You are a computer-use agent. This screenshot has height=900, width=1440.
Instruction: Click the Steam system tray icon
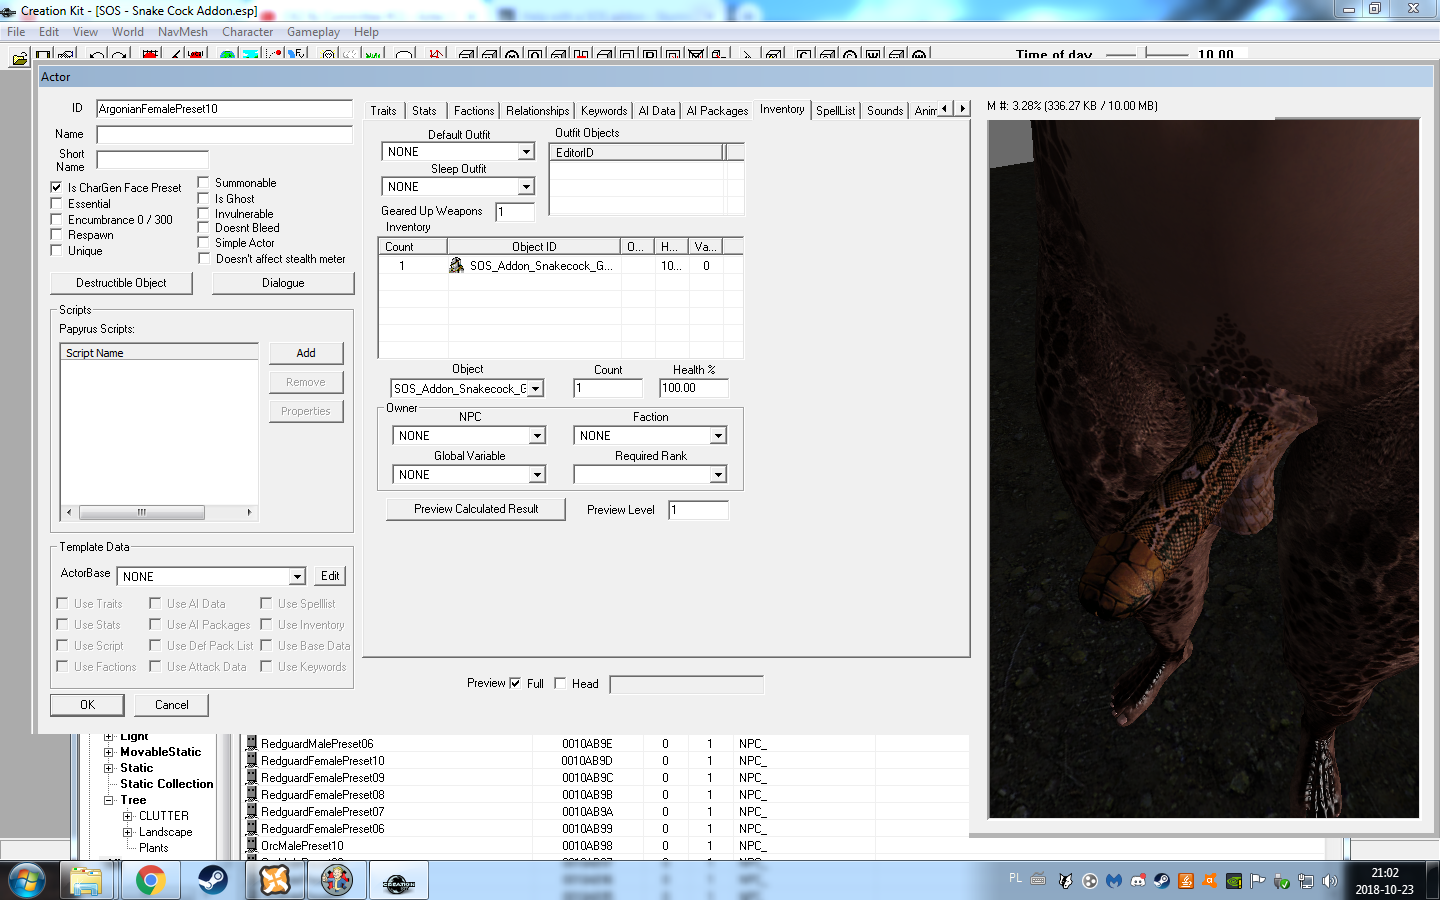click(1162, 881)
